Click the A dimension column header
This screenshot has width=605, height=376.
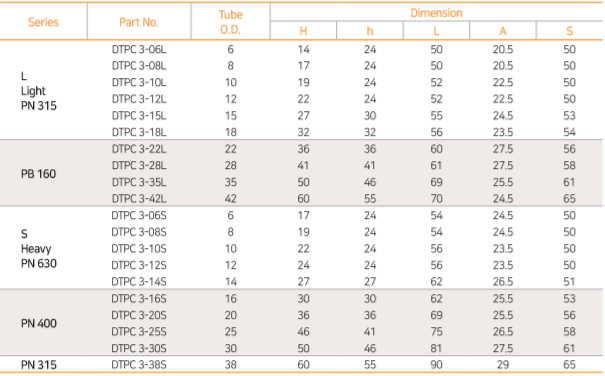pos(503,31)
